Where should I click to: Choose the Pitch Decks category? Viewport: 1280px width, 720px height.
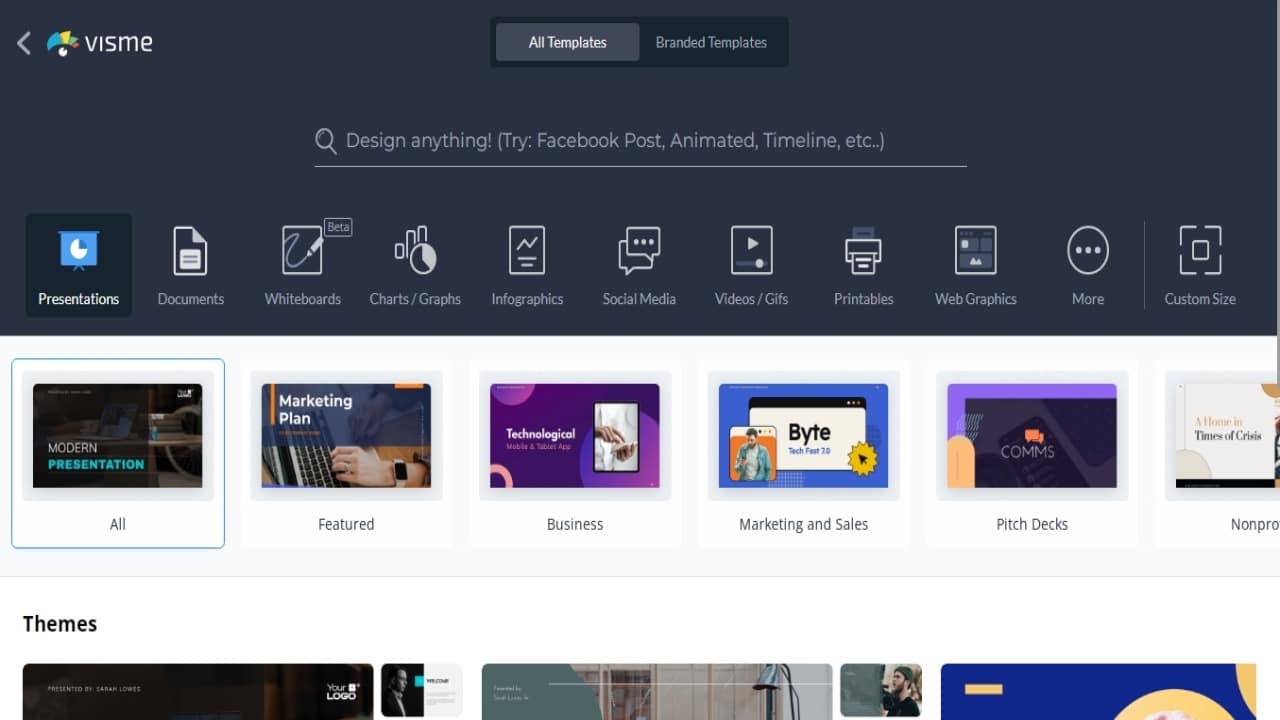click(1032, 454)
